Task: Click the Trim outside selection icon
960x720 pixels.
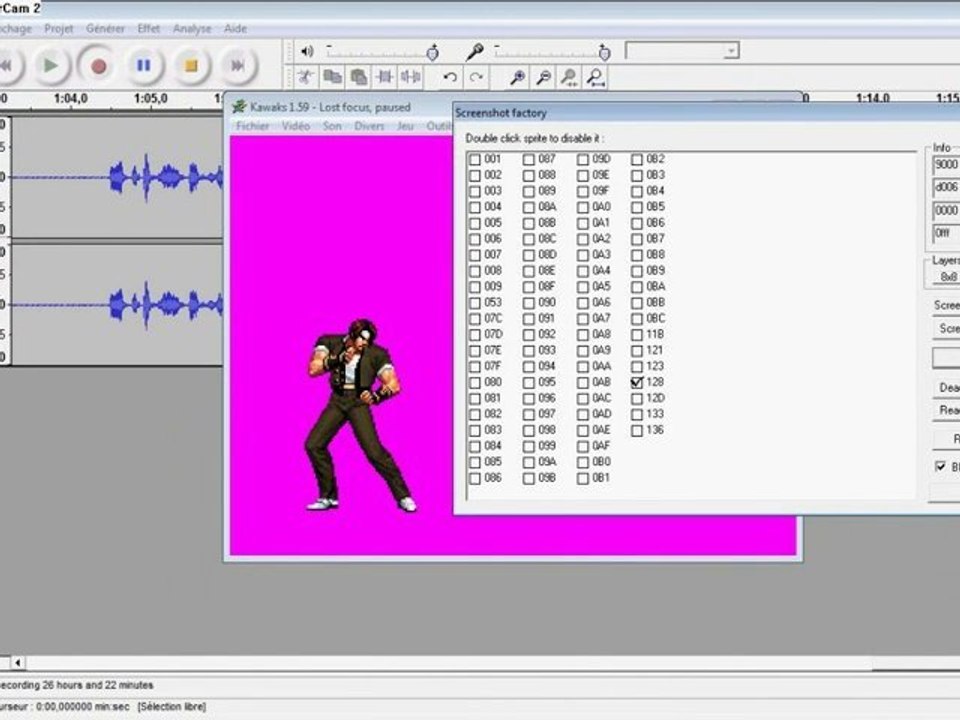Action: click(x=384, y=77)
